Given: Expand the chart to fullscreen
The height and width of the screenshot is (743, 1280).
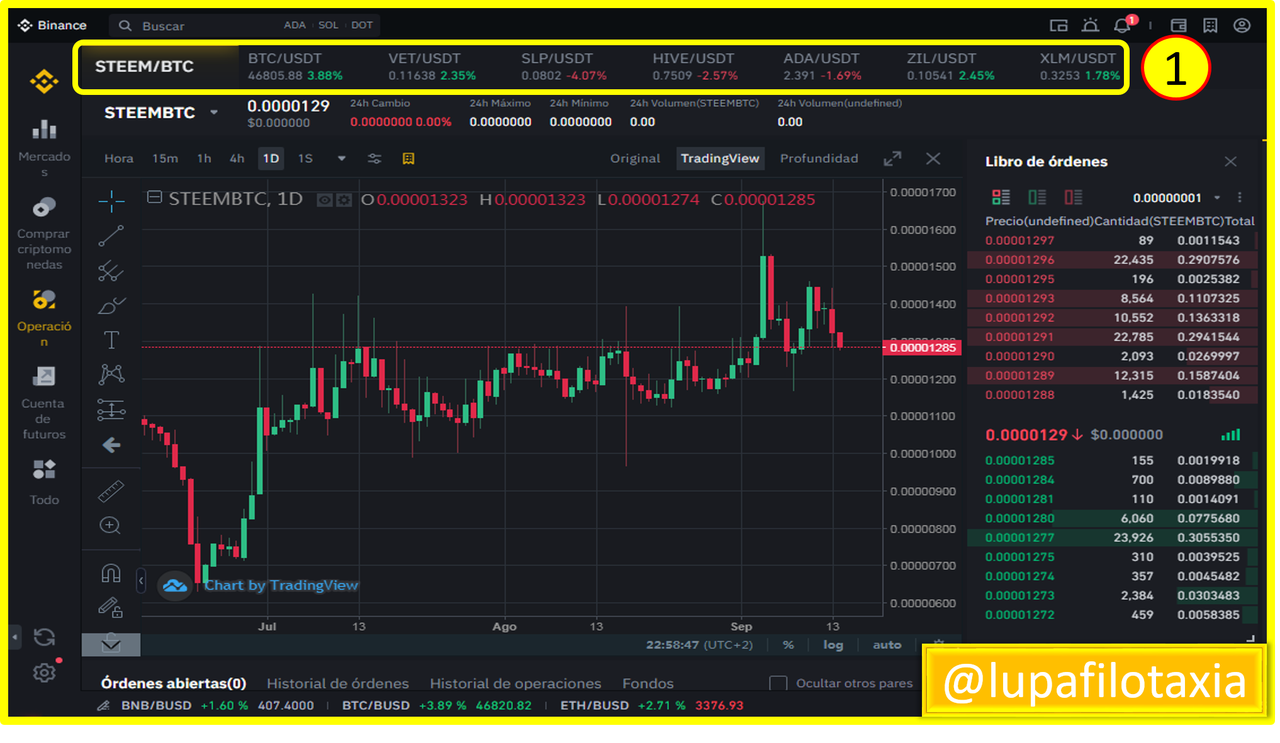Looking at the screenshot, I should pos(892,159).
